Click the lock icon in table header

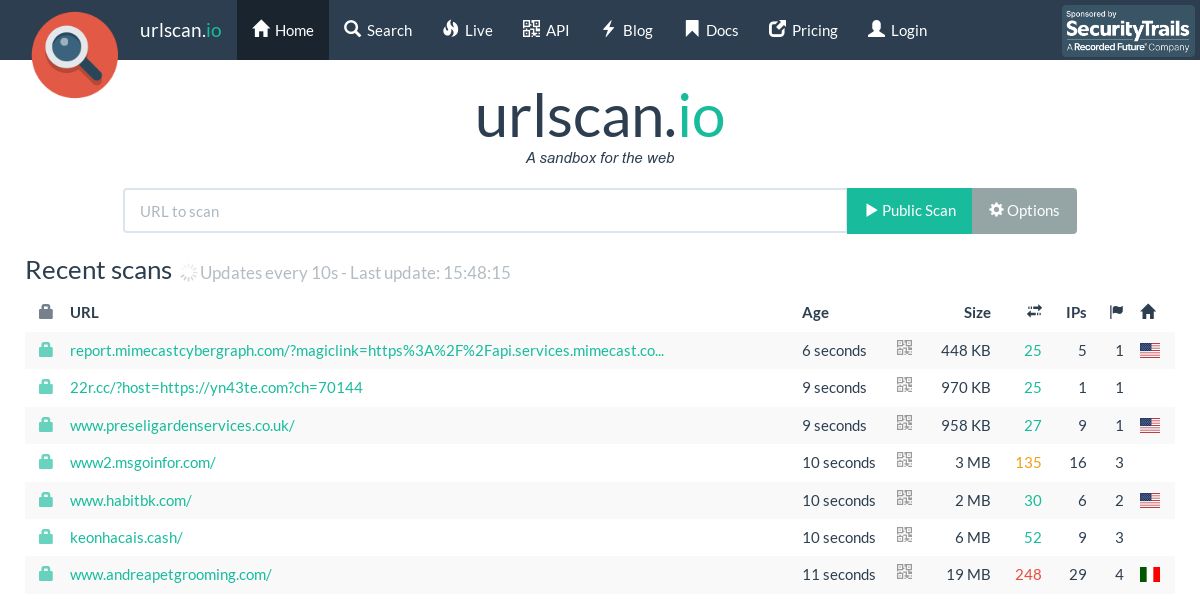tap(45, 312)
